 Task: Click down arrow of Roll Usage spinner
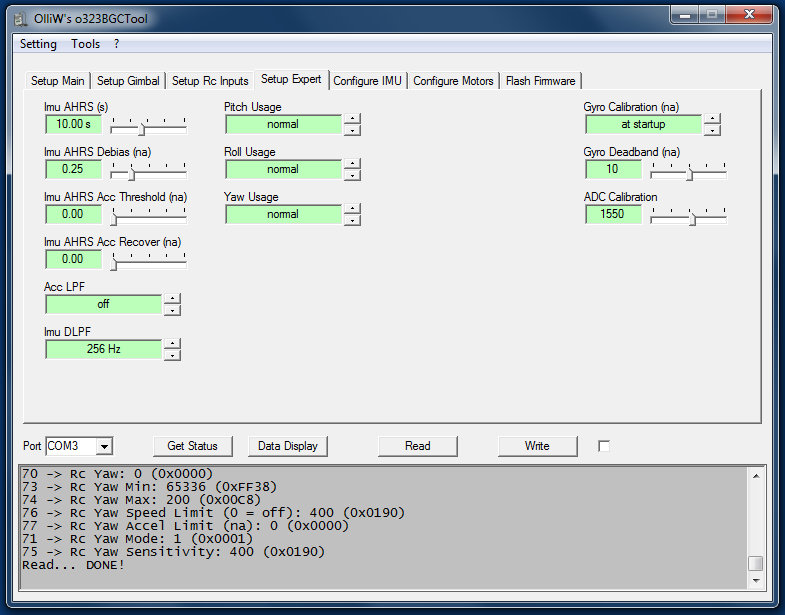point(352,175)
